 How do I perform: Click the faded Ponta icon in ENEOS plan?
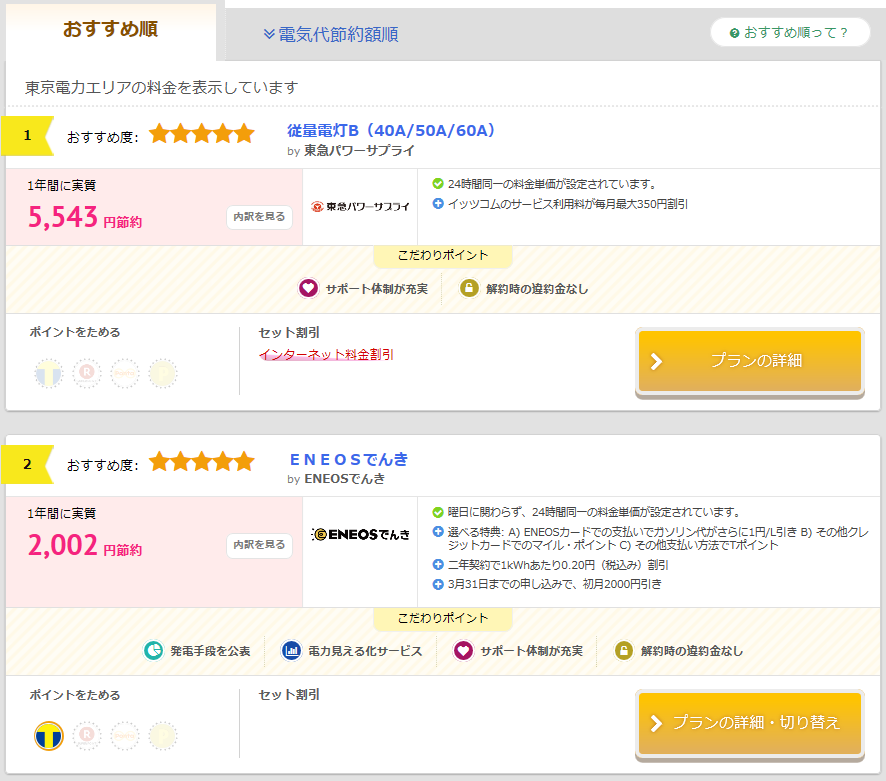(125, 736)
